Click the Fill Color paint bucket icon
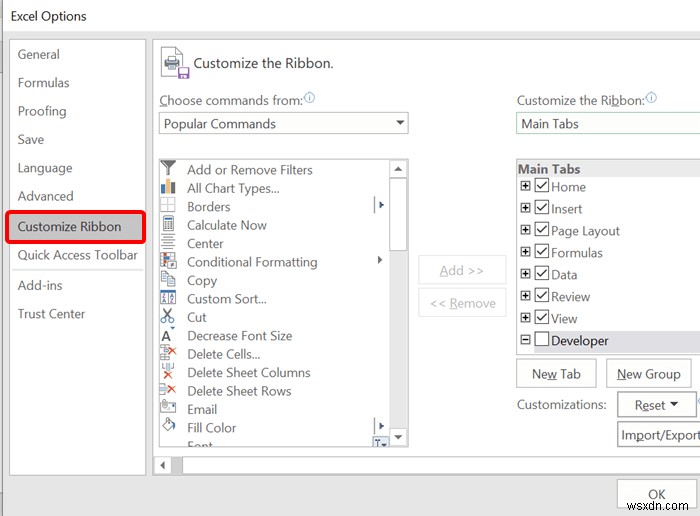Viewport: 700px width, 516px height. click(x=169, y=424)
